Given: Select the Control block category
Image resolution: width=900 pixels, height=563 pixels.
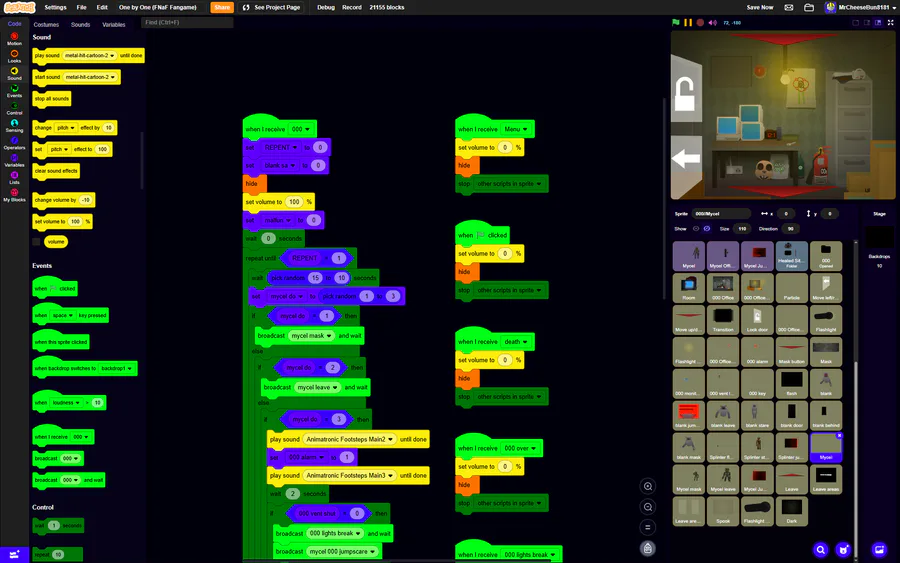Looking at the screenshot, I should pos(14,108).
